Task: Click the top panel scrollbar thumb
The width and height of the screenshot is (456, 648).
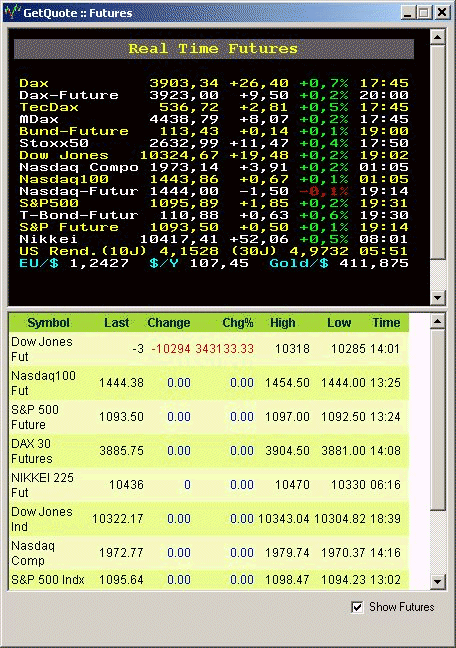Action: (x=437, y=152)
